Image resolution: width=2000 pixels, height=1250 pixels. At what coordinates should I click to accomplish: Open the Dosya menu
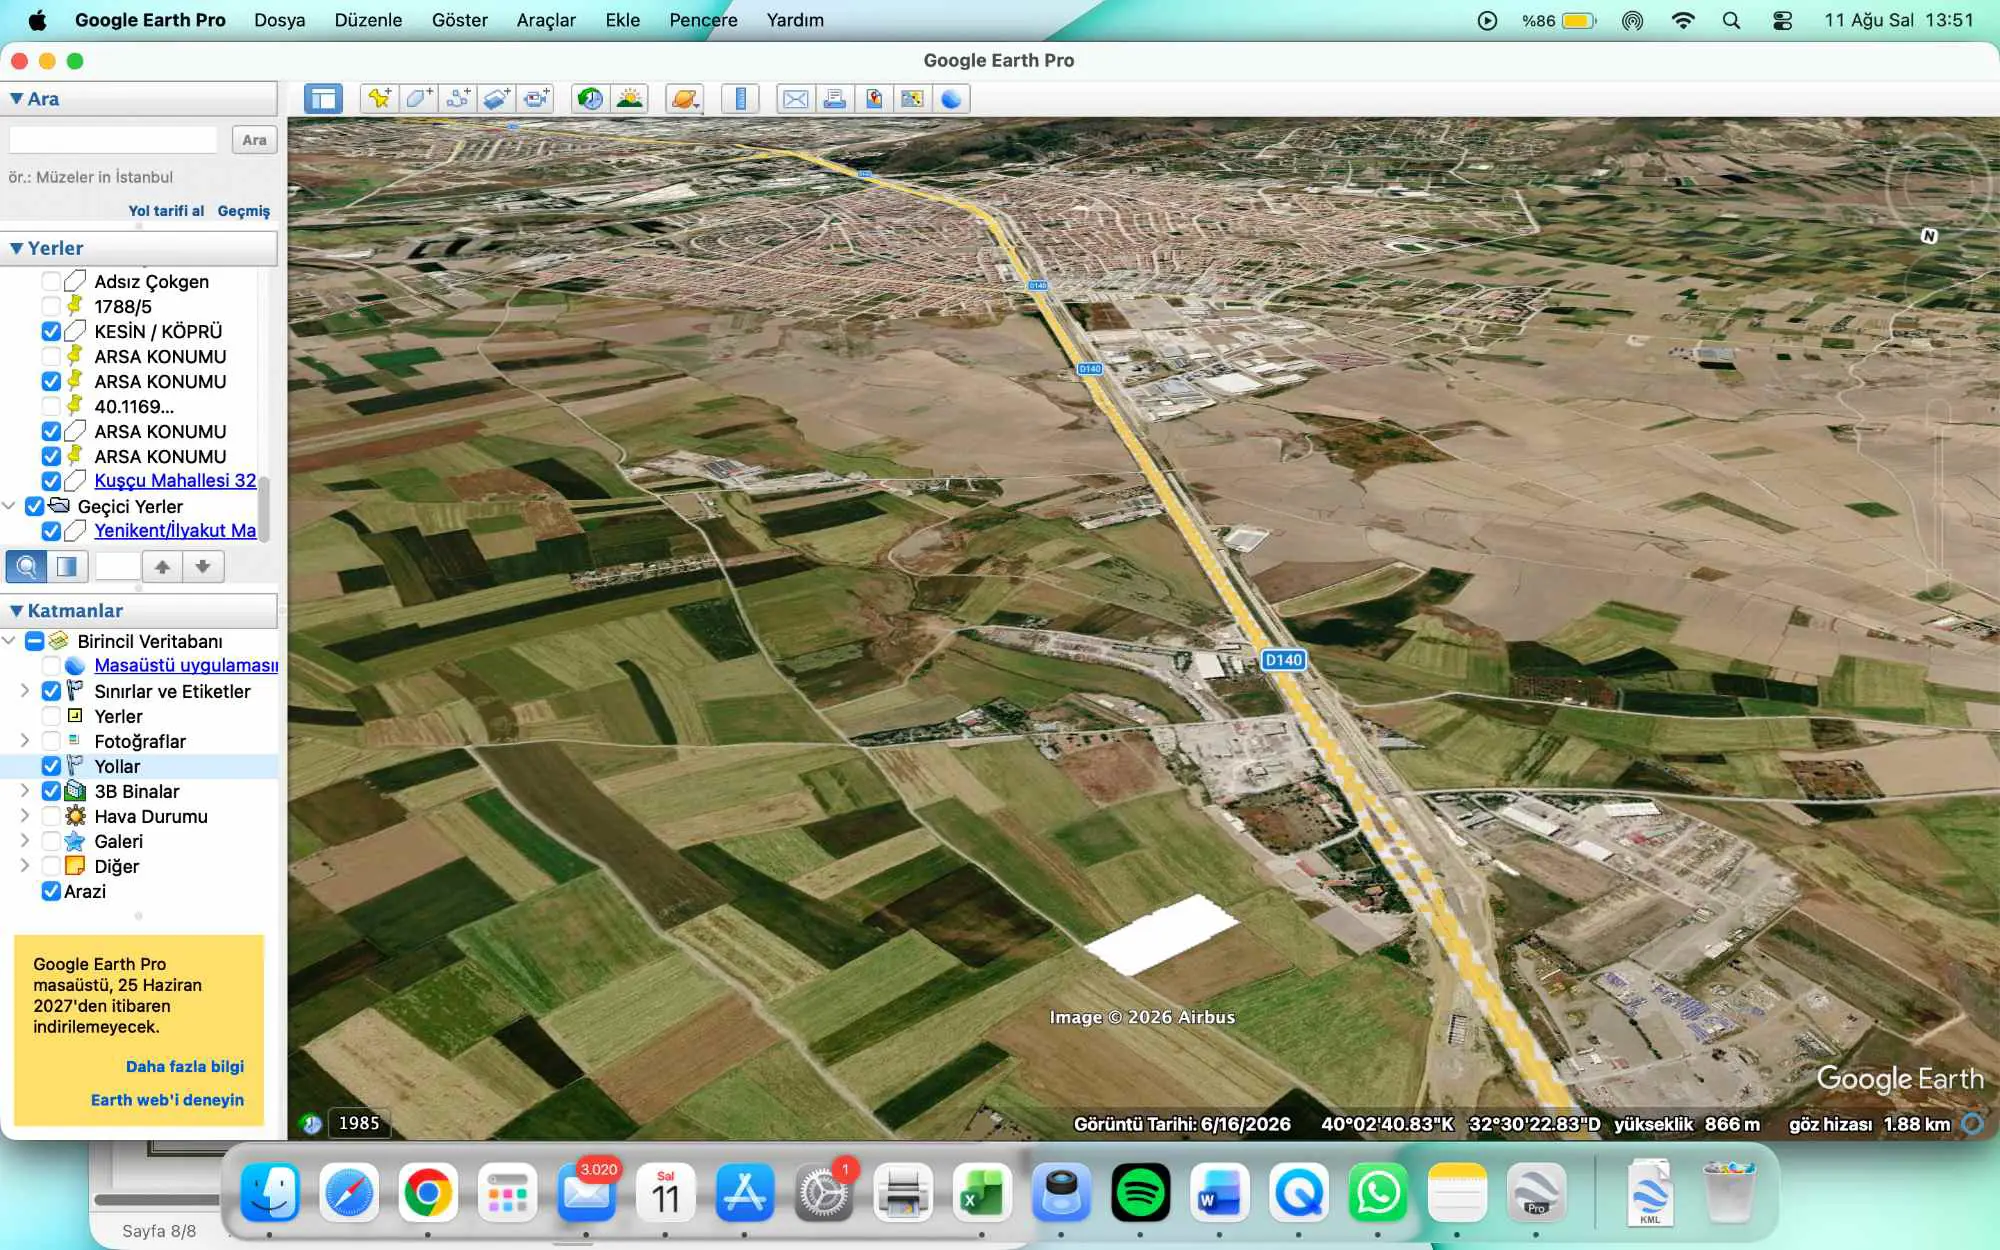coord(279,20)
